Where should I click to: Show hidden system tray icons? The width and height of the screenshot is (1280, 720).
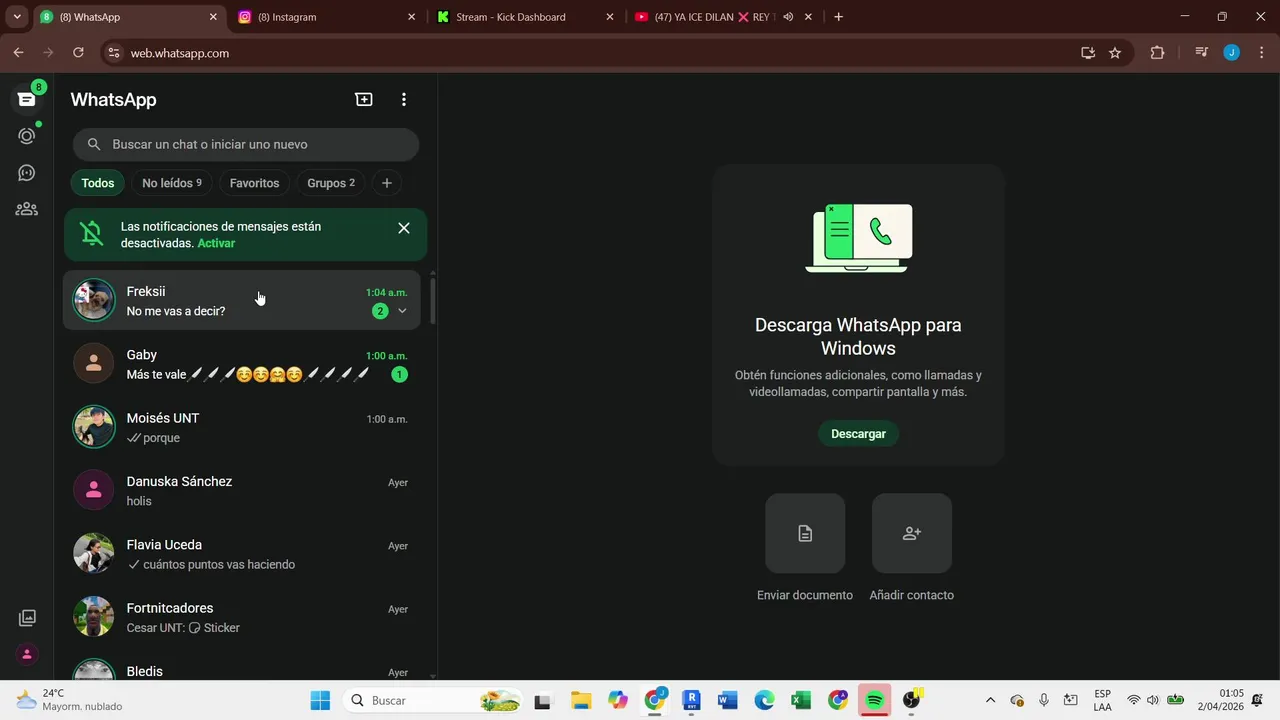990,700
